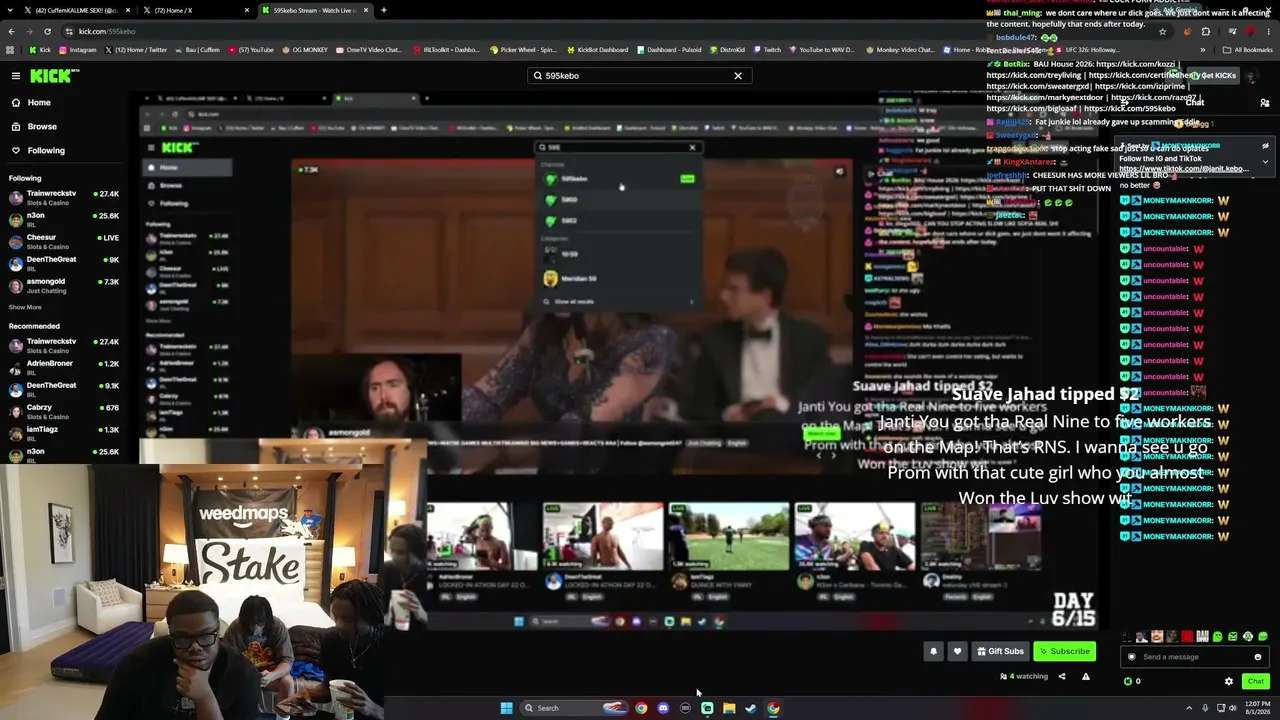The height and width of the screenshot is (720, 1280).
Task: Open the All Bookmarks folder
Action: 1246,50
